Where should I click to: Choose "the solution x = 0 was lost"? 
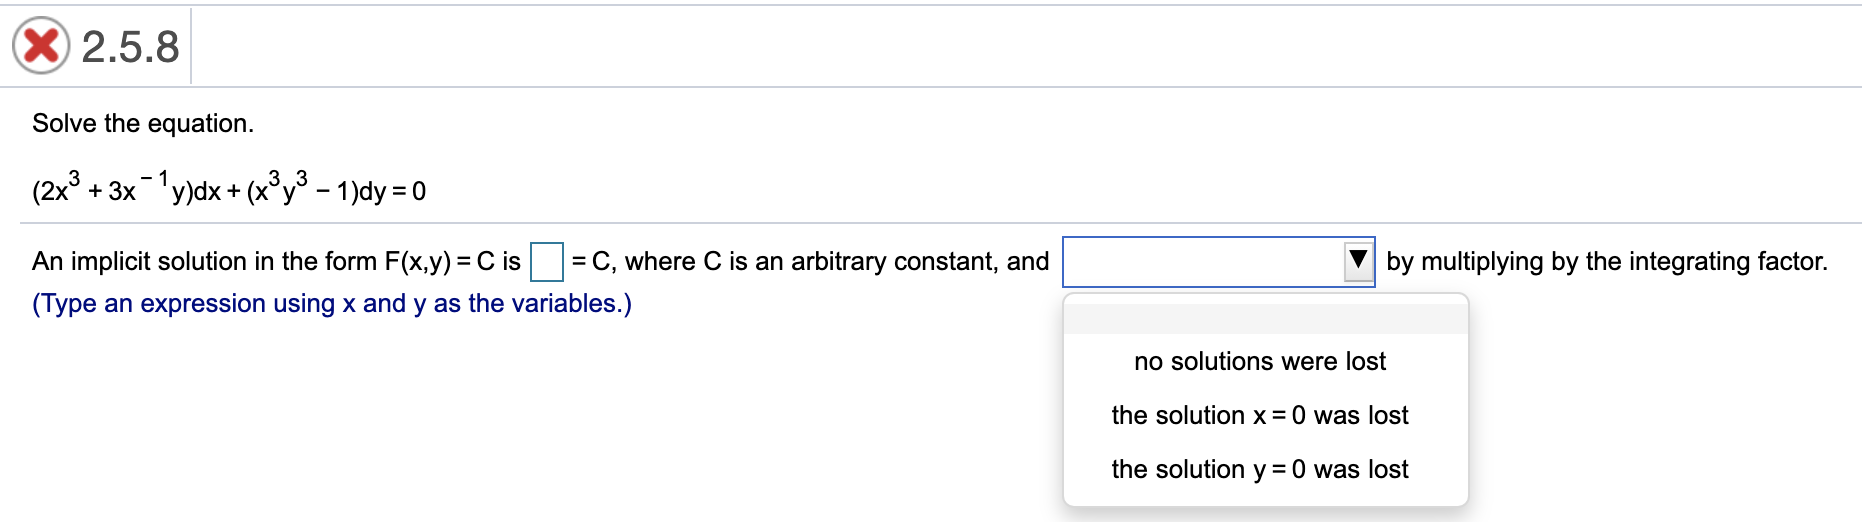[1260, 415]
